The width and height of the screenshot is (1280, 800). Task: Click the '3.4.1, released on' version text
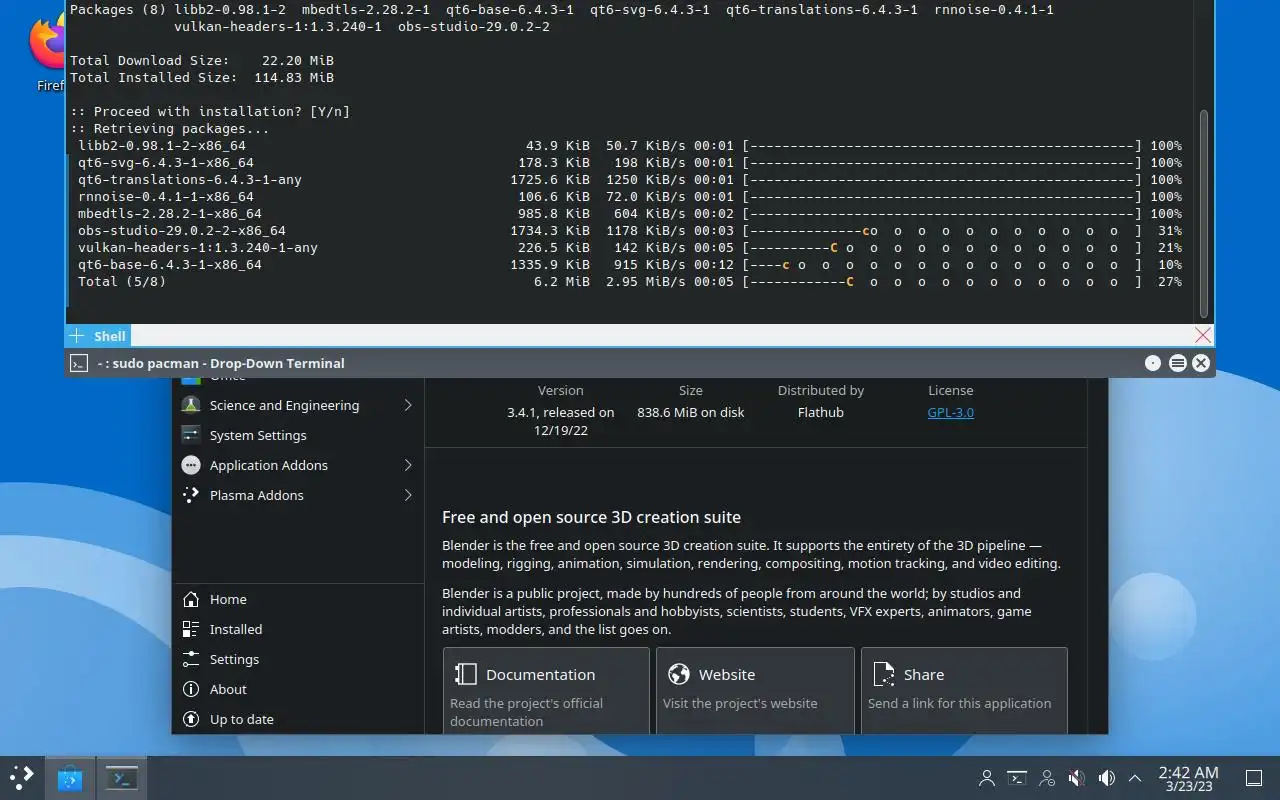[560, 412]
